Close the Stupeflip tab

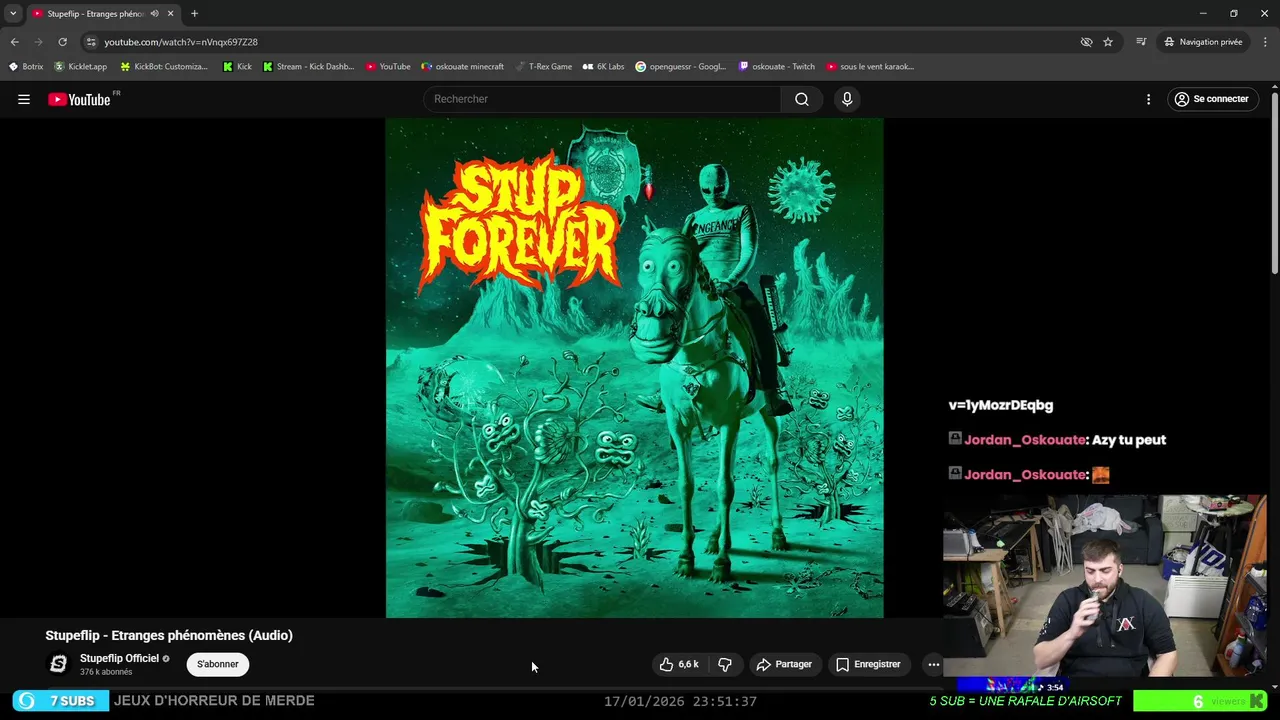click(x=170, y=14)
